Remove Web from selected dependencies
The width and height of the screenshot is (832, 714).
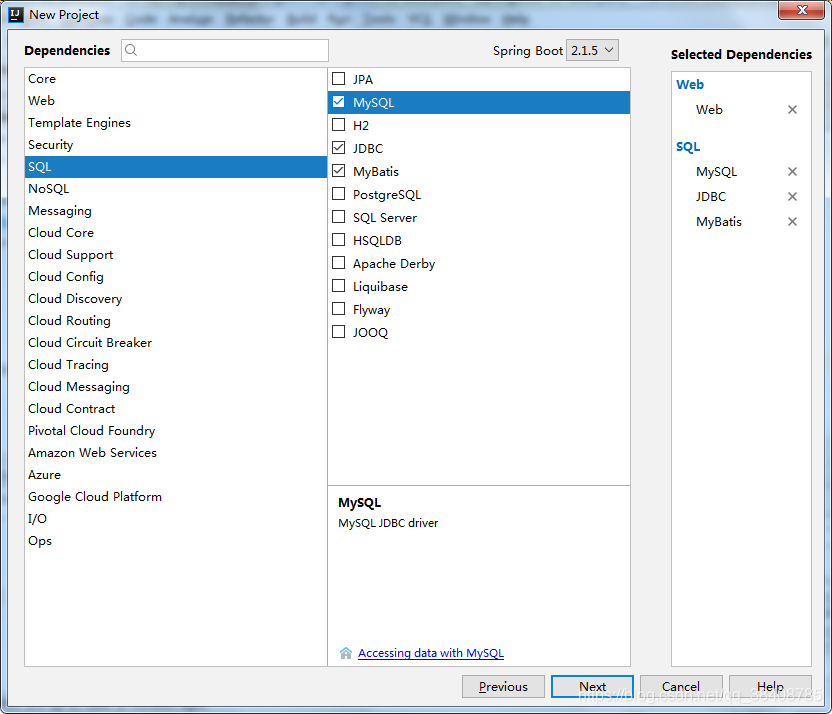[x=792, y=109]
